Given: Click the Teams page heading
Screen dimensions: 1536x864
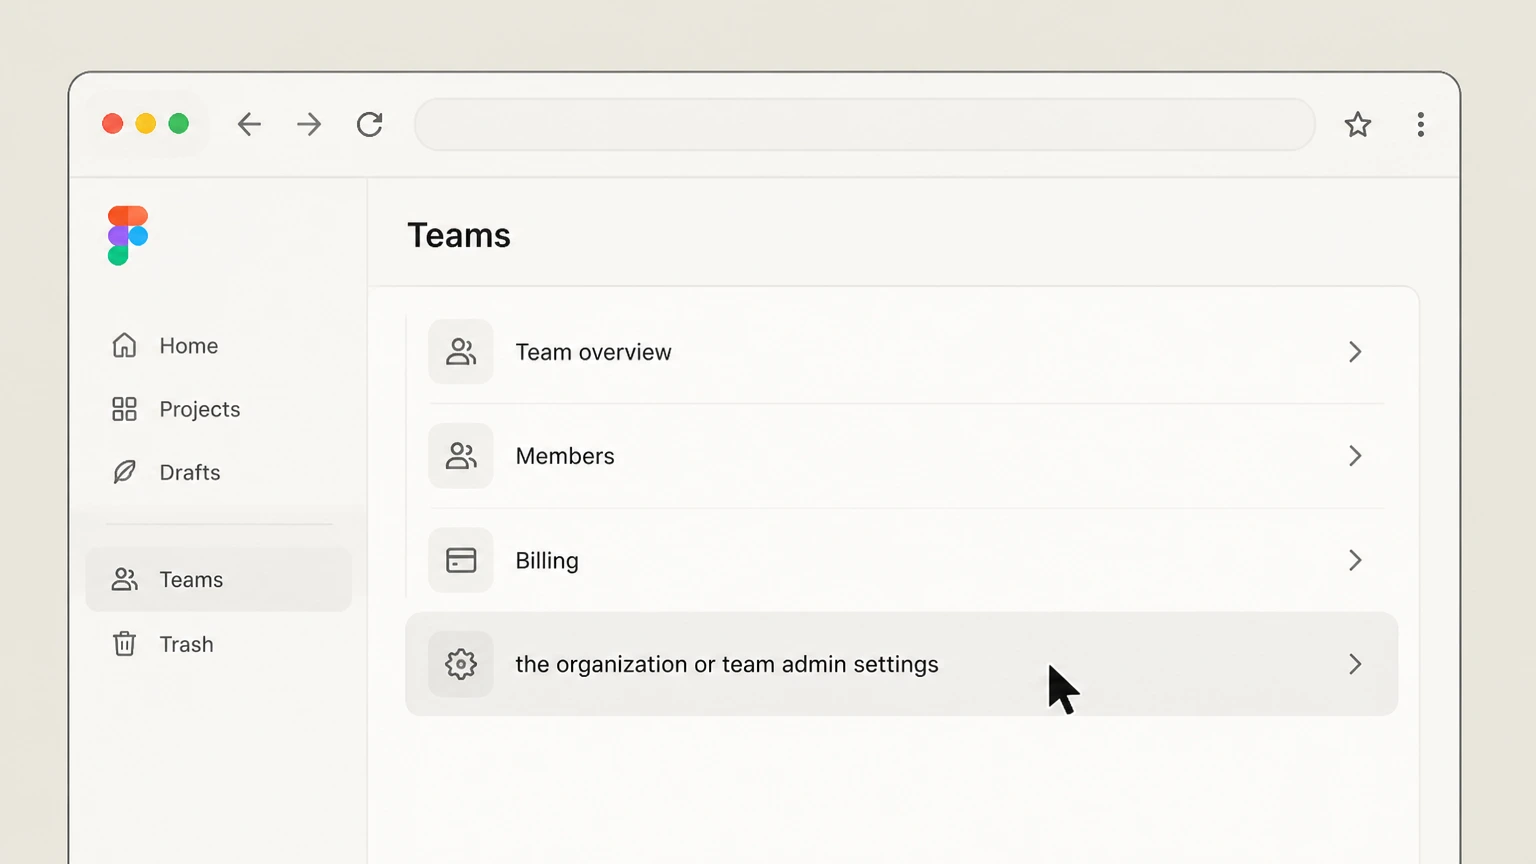Looking at the screenshot, I should (x=459, y=235).
